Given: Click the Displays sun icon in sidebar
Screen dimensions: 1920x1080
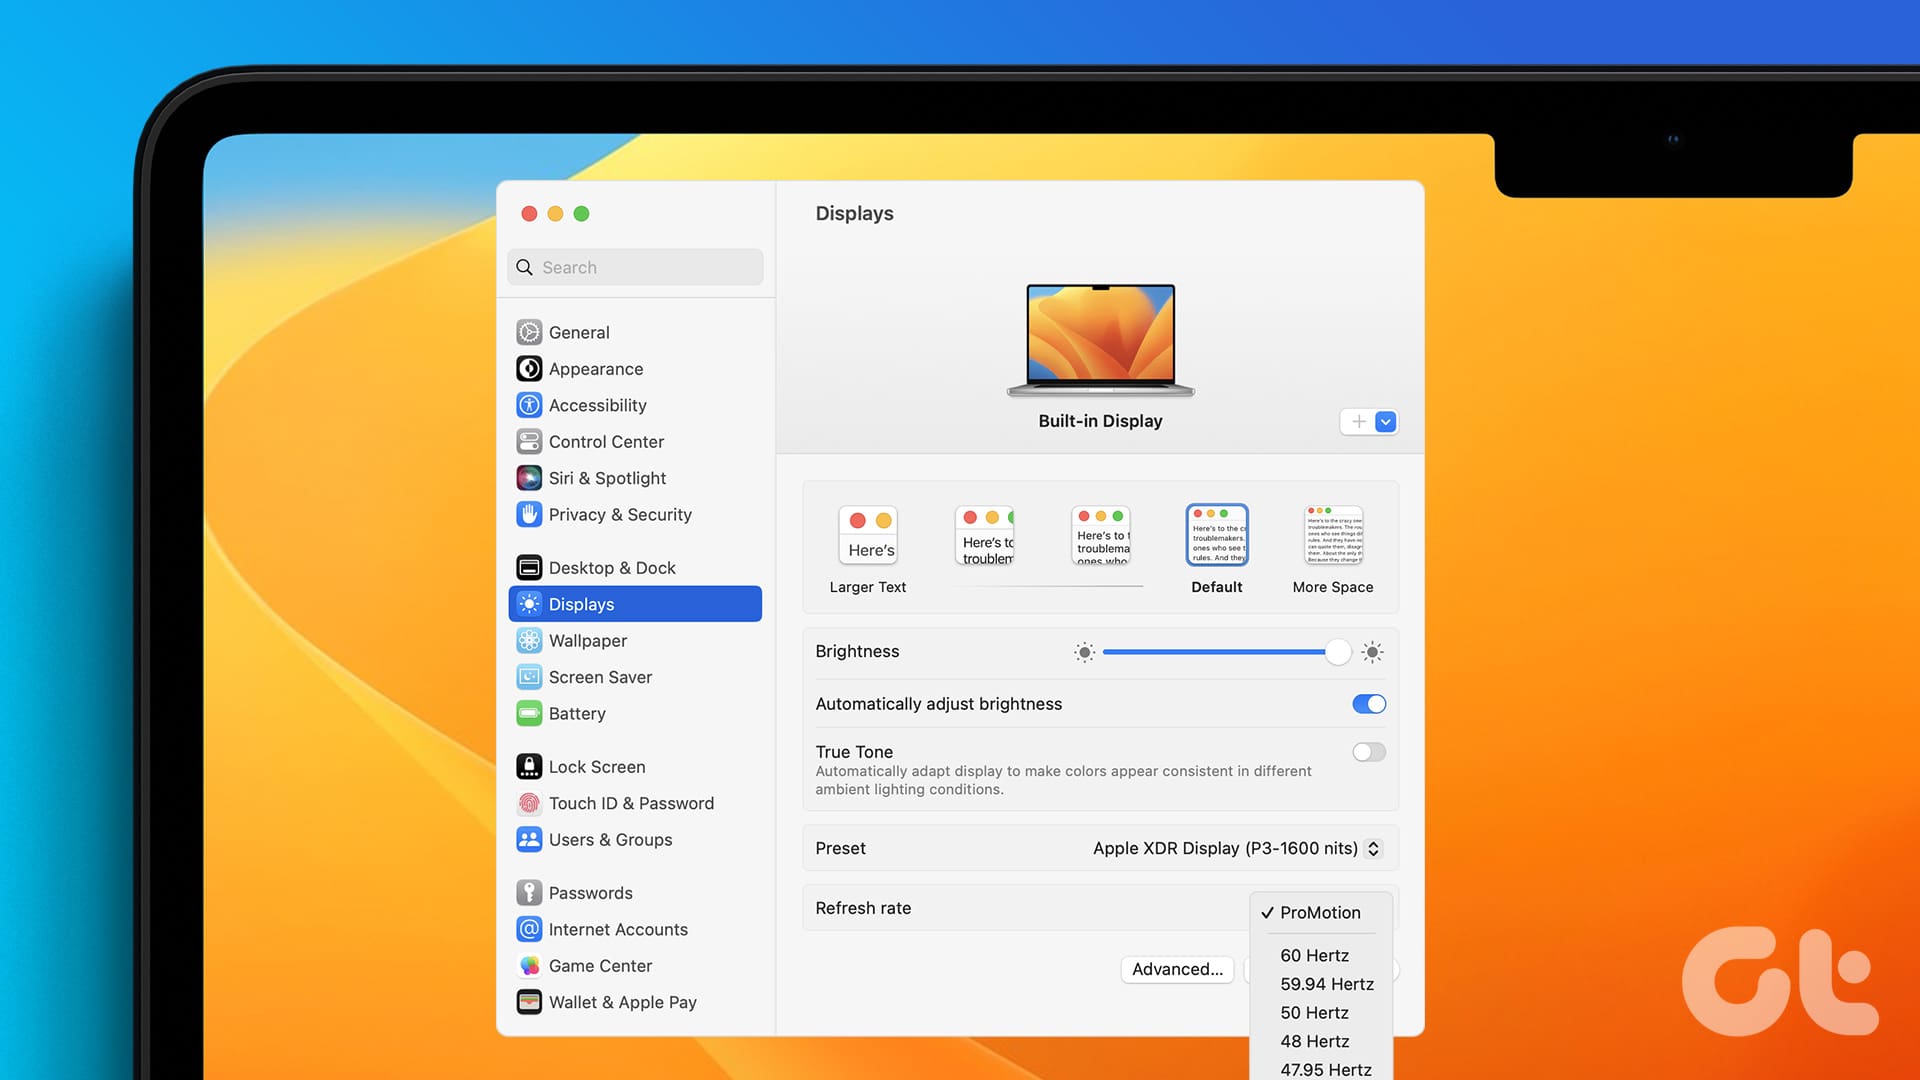Looking at the screenshot, I should click(x=529, y=604).
